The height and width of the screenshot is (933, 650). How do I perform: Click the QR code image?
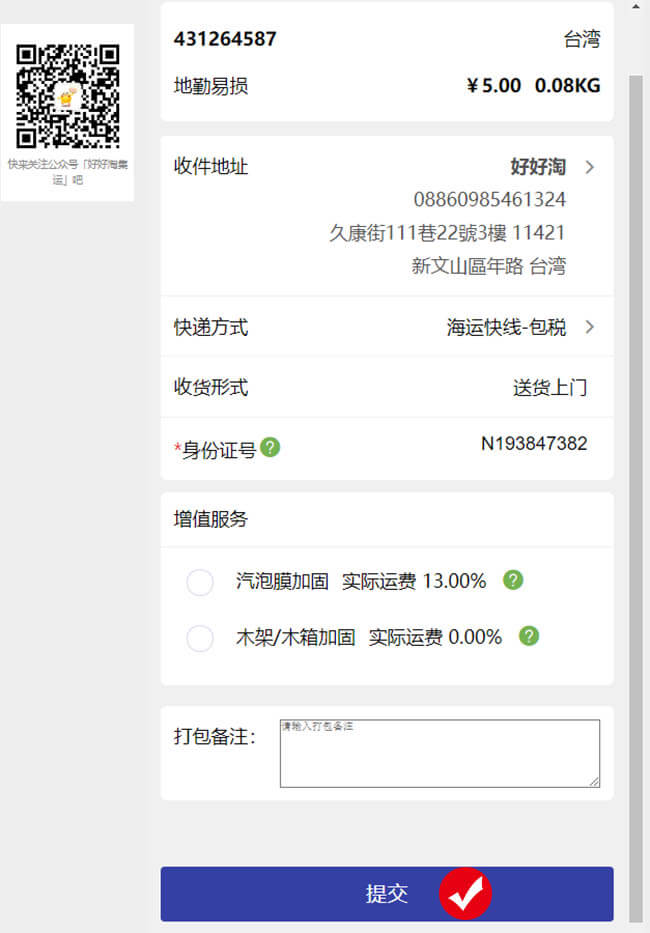coord(67,96)
